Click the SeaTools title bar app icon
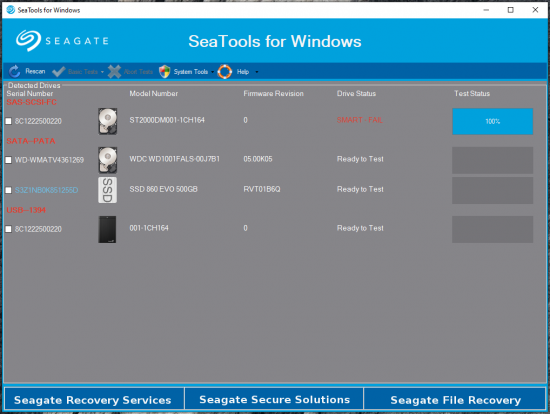The width and height of the screenshot is (550, 414). point(11,10)
